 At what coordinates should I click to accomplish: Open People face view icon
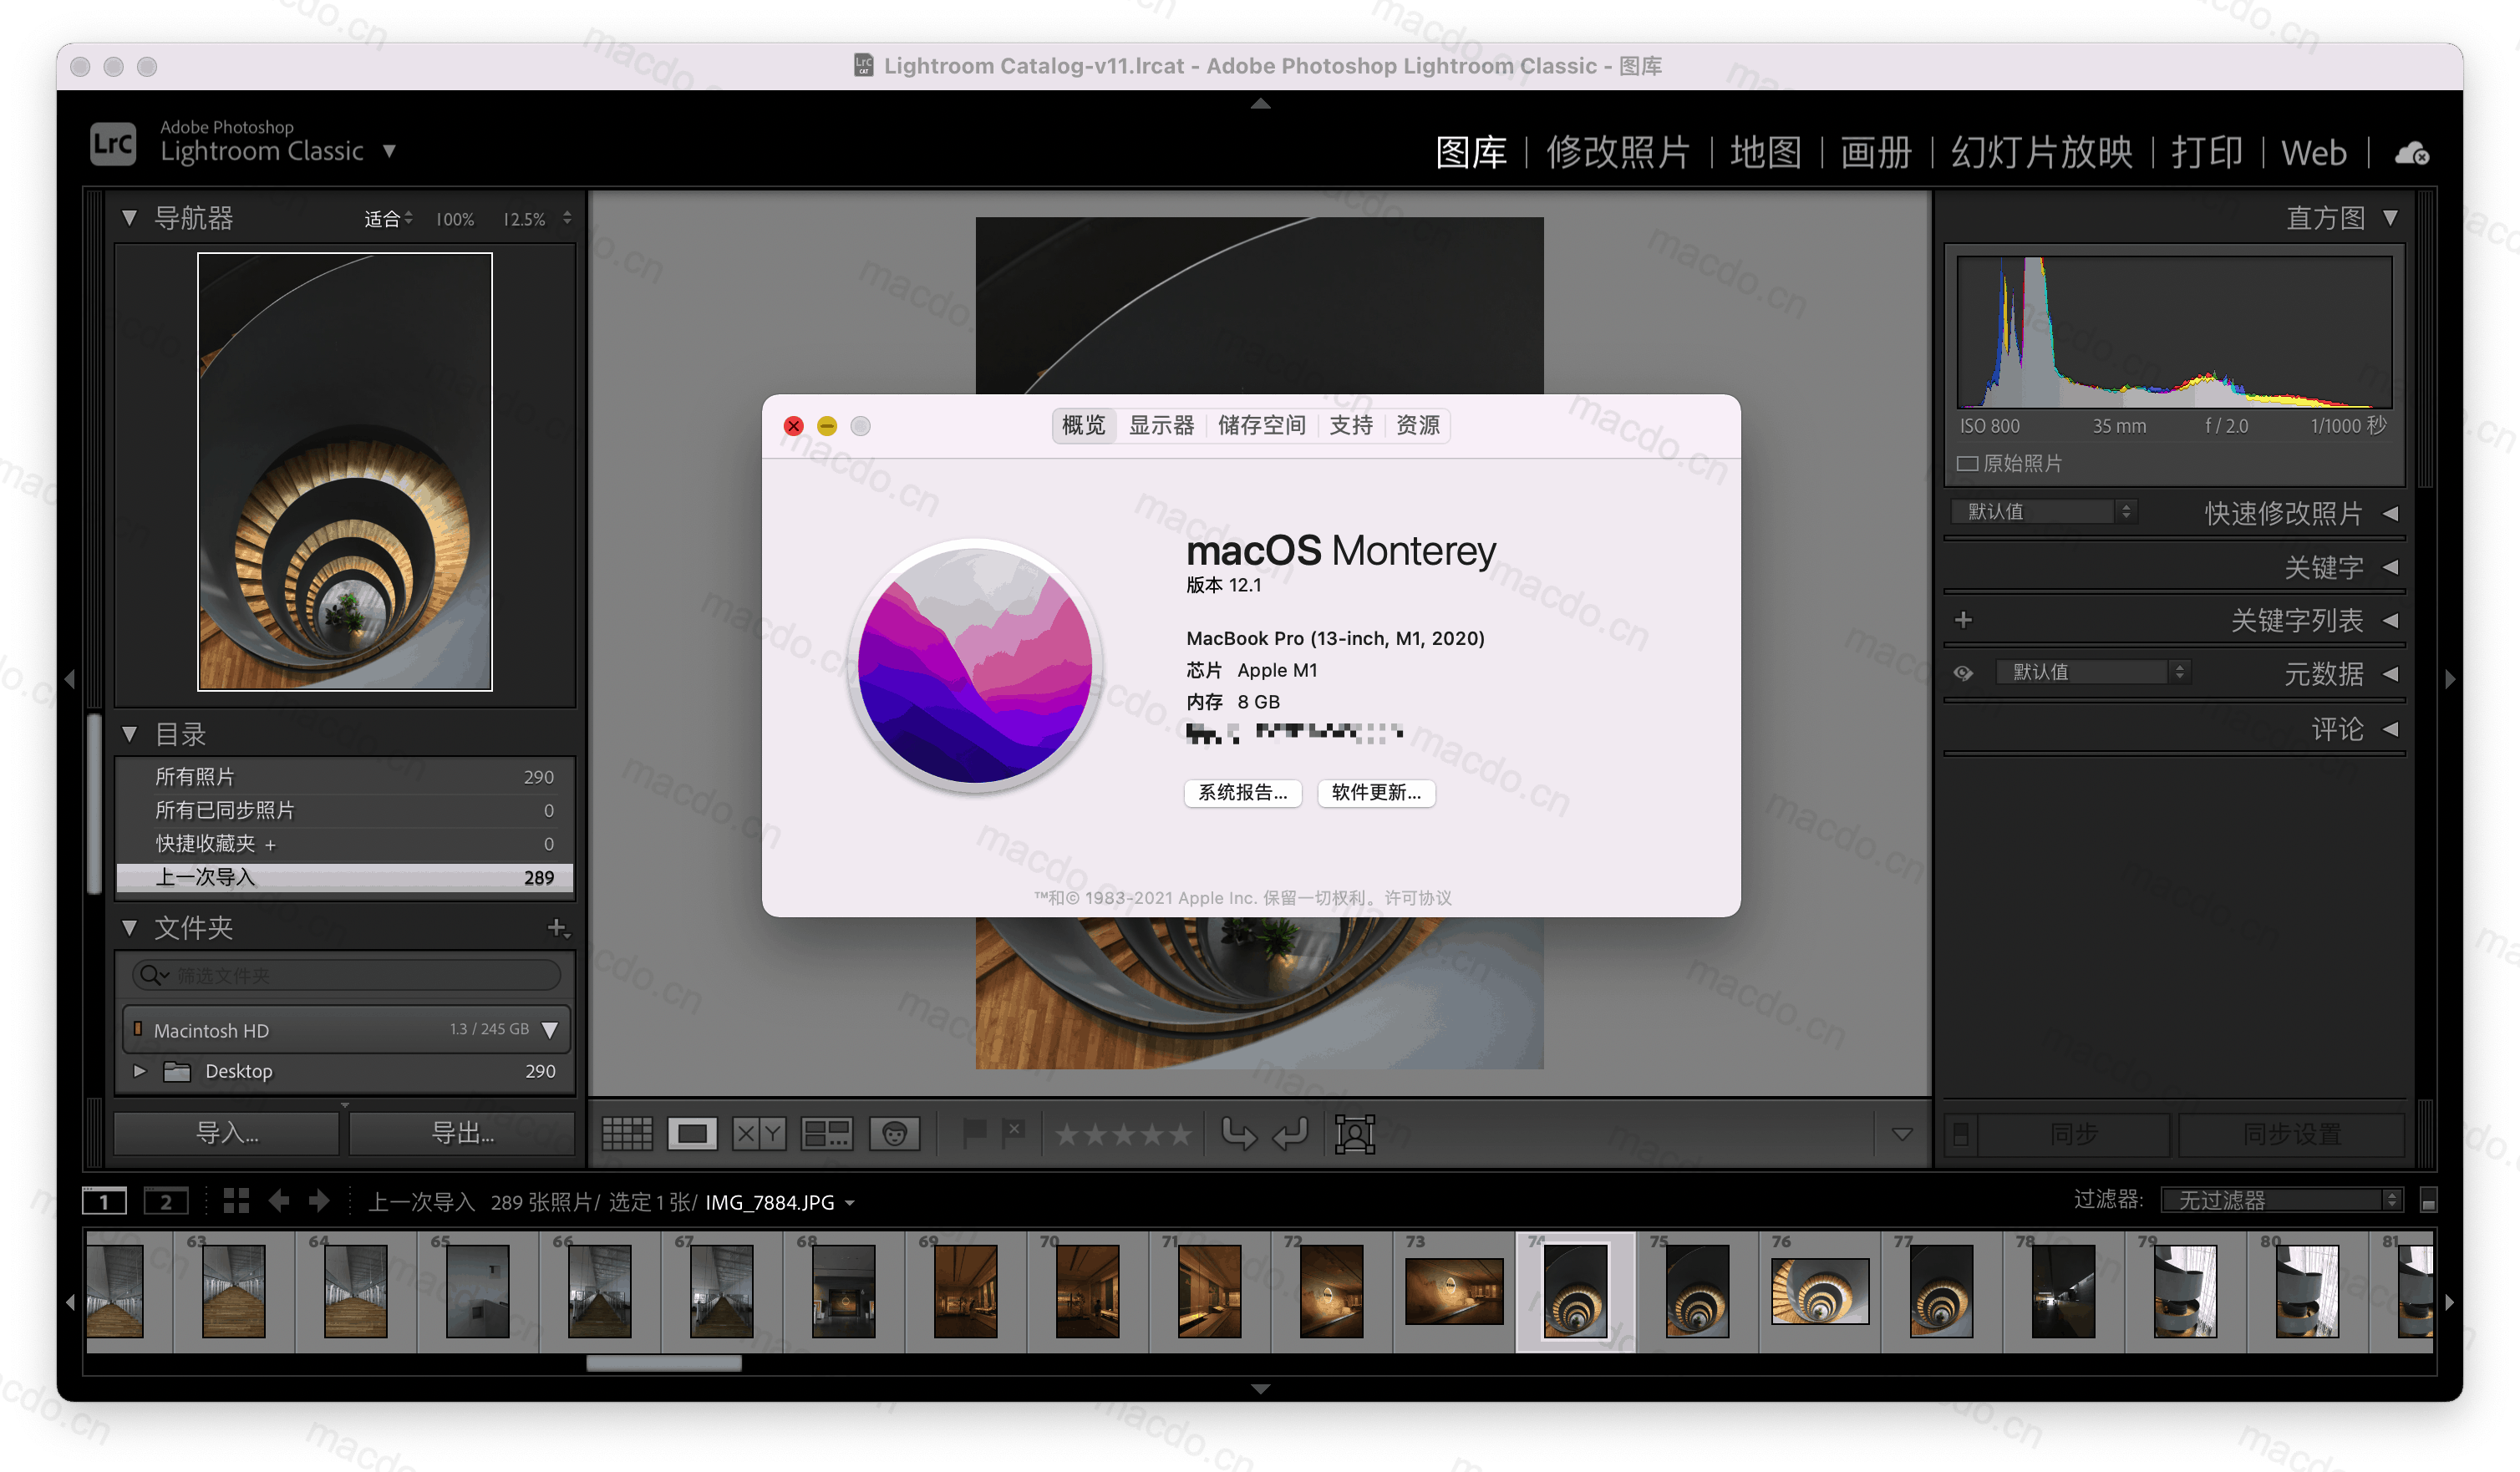click(x=895, y=1134)
